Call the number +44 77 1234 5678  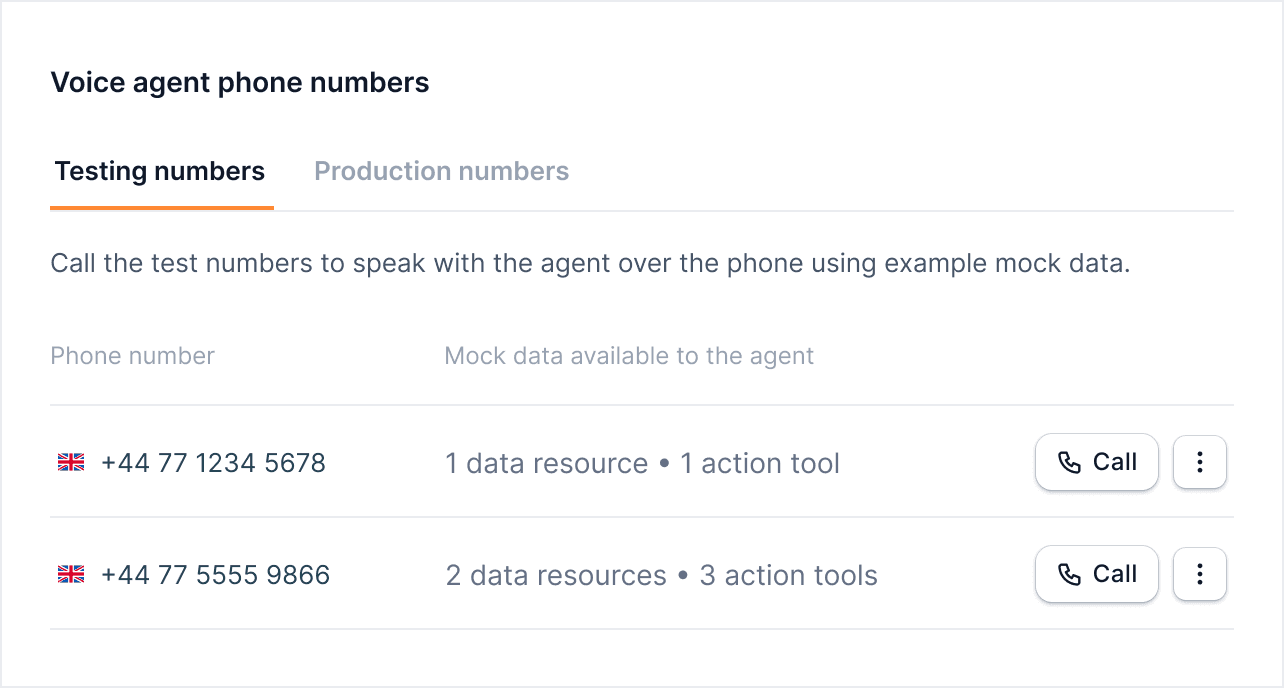coord(1096,462)
